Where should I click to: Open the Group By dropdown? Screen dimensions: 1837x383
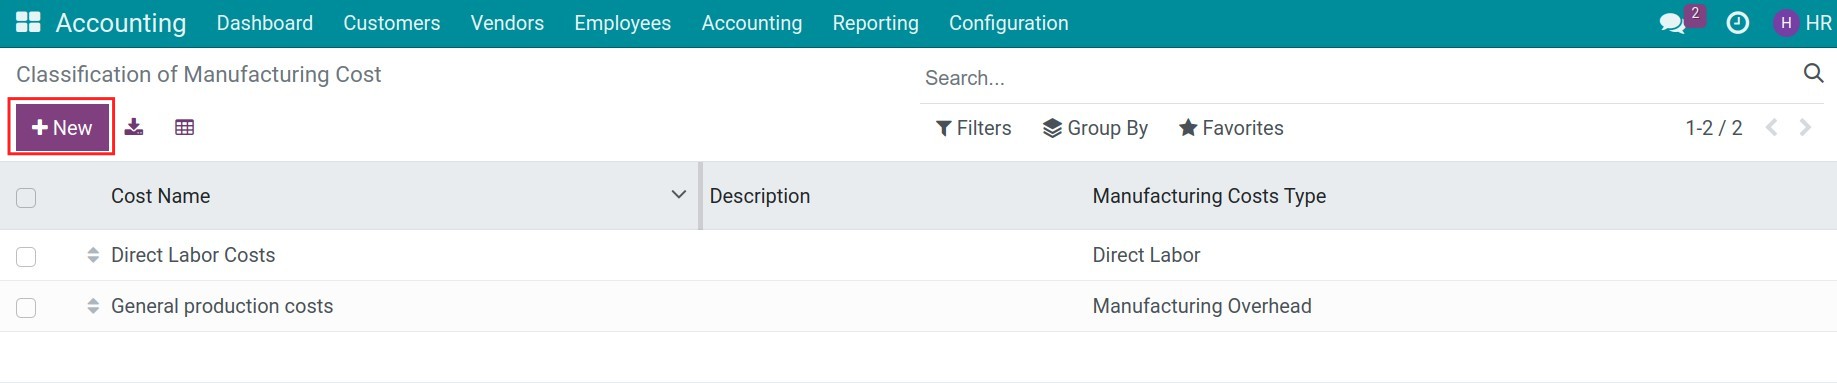pos(1095,128)
